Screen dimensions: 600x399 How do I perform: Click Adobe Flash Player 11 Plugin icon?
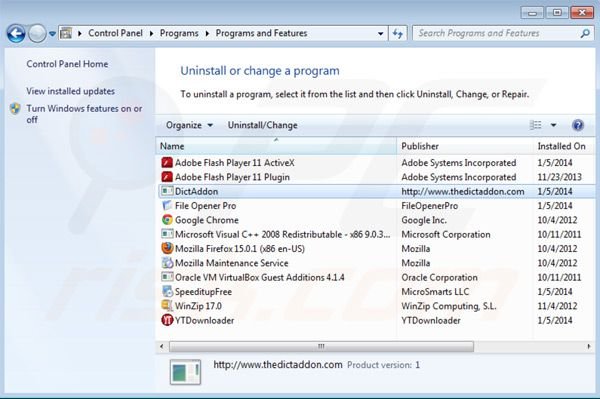point(167,177)
